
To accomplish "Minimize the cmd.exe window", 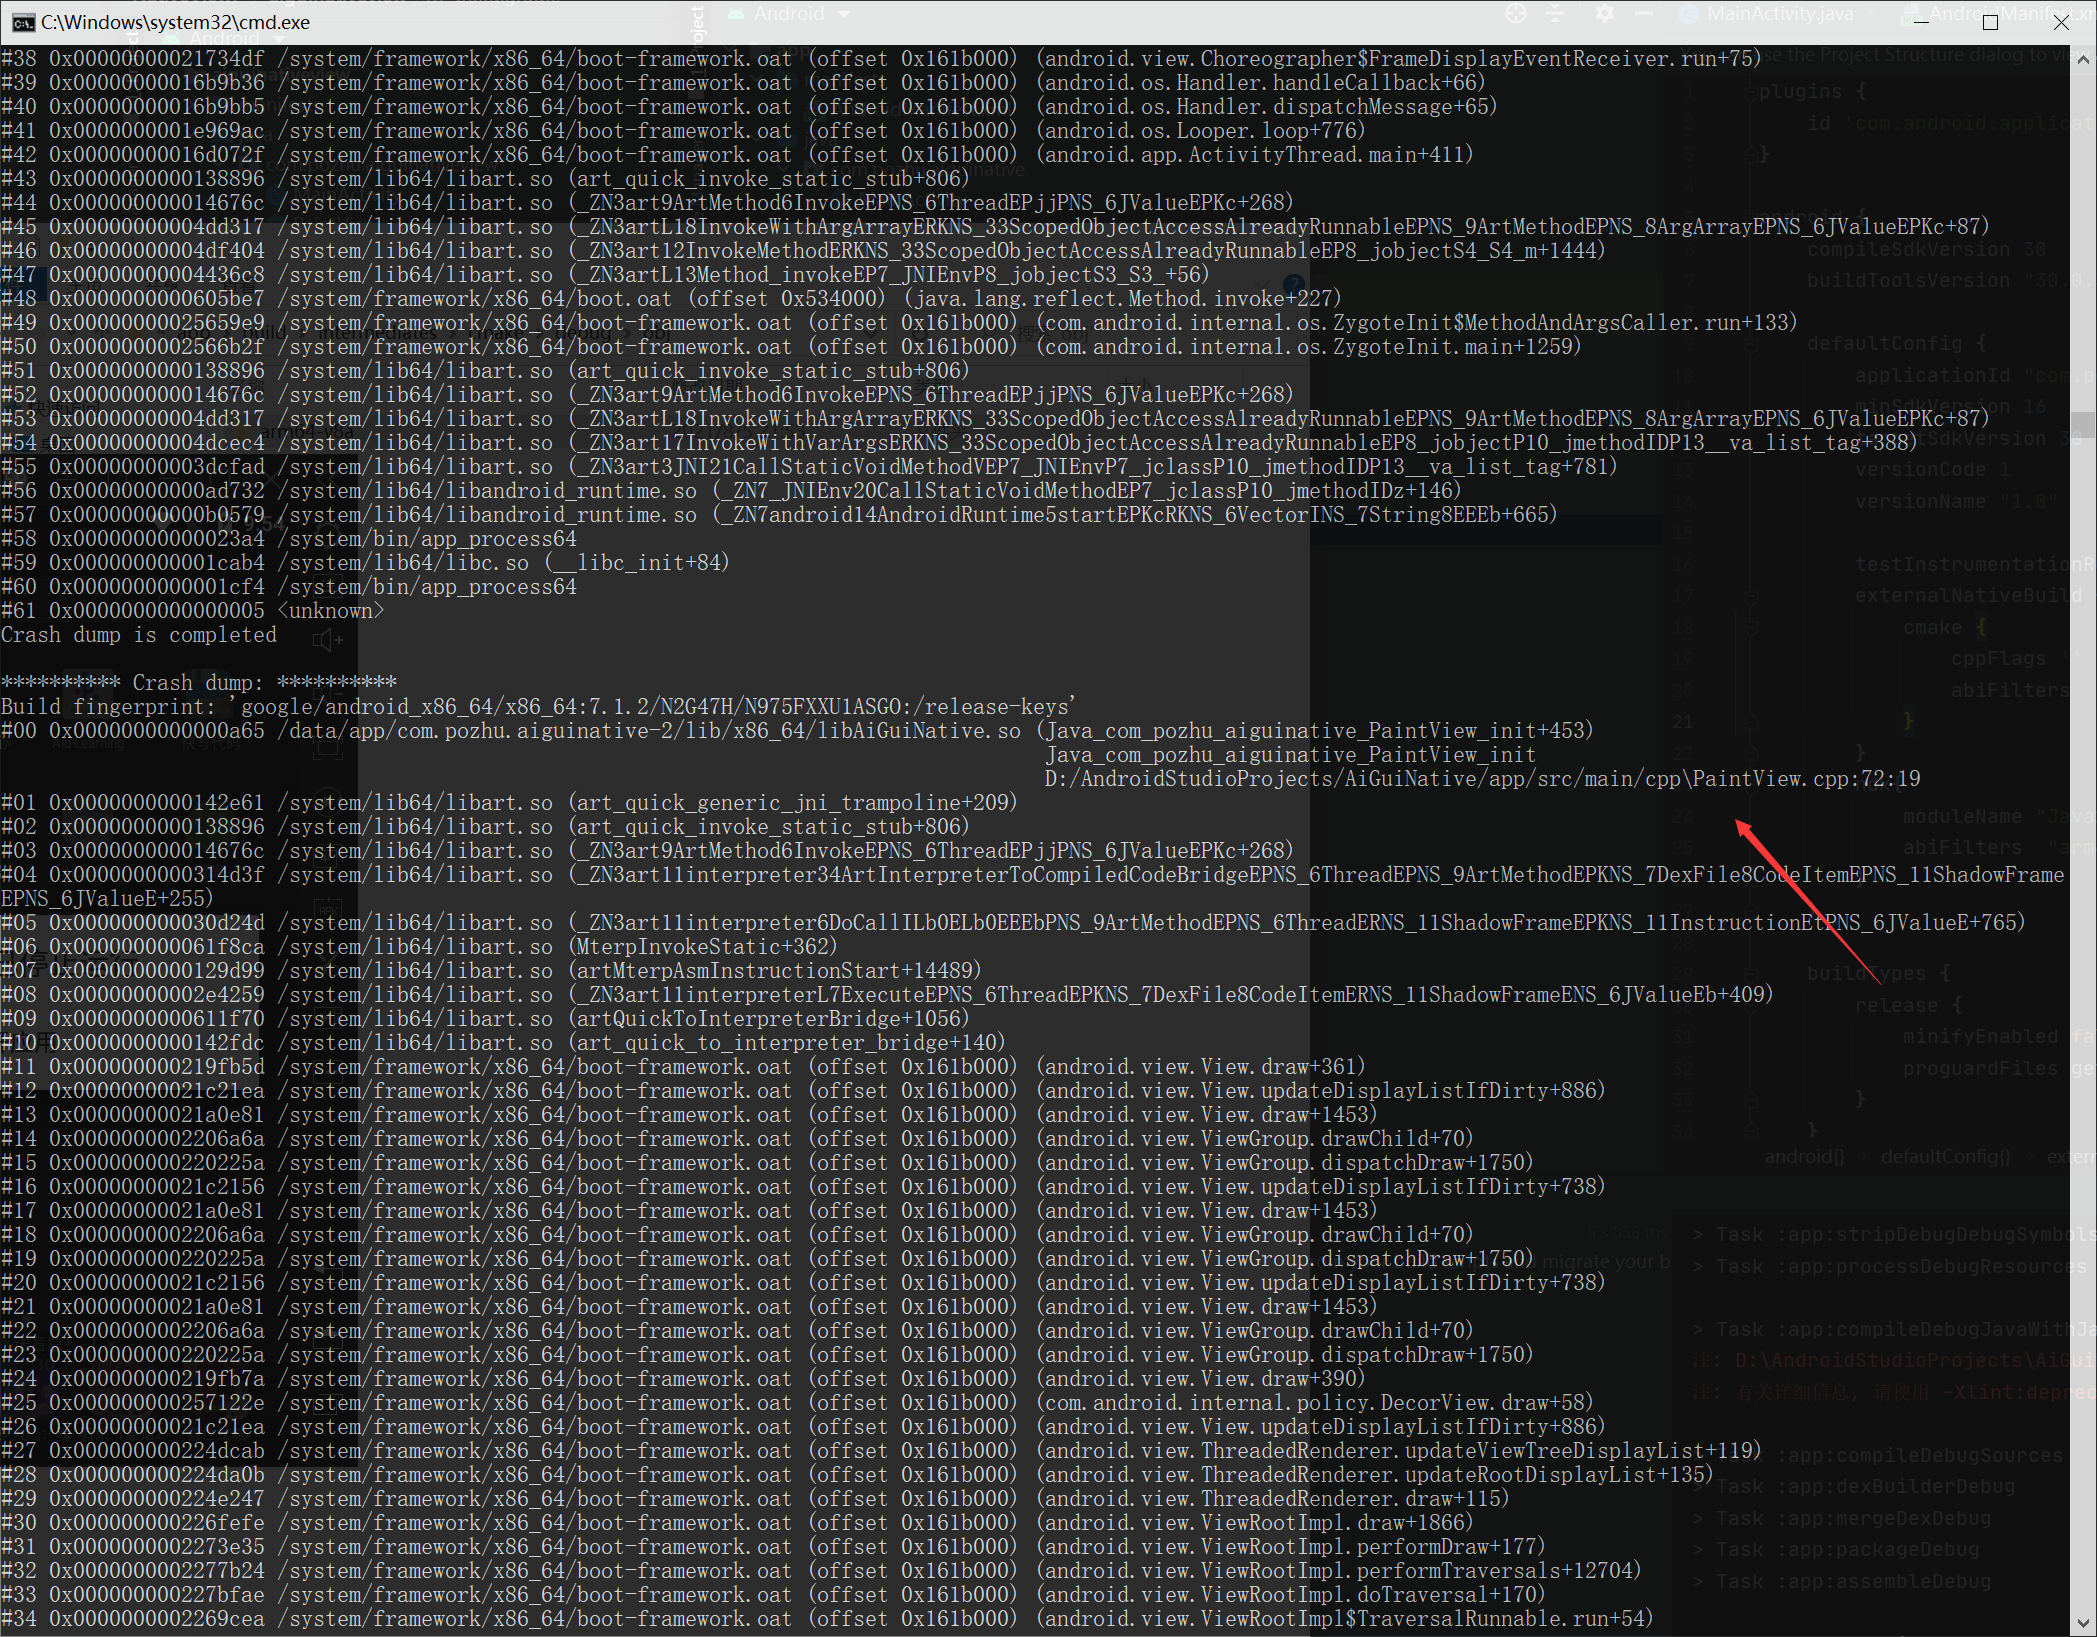I will 1921,22.
